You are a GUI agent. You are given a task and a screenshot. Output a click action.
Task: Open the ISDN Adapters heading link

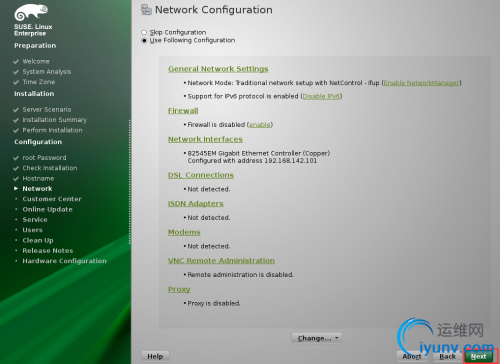point(195,204)
